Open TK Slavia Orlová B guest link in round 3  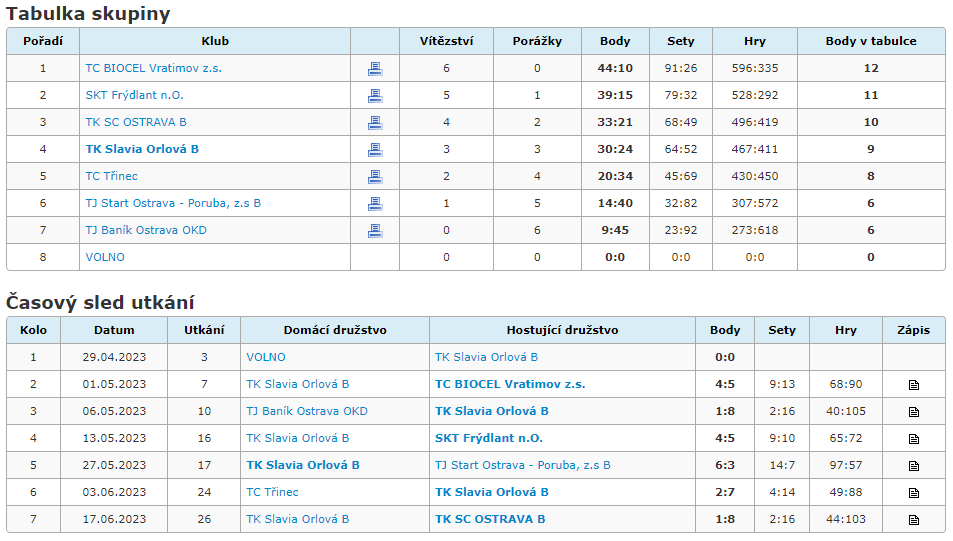tap(492, 411)
